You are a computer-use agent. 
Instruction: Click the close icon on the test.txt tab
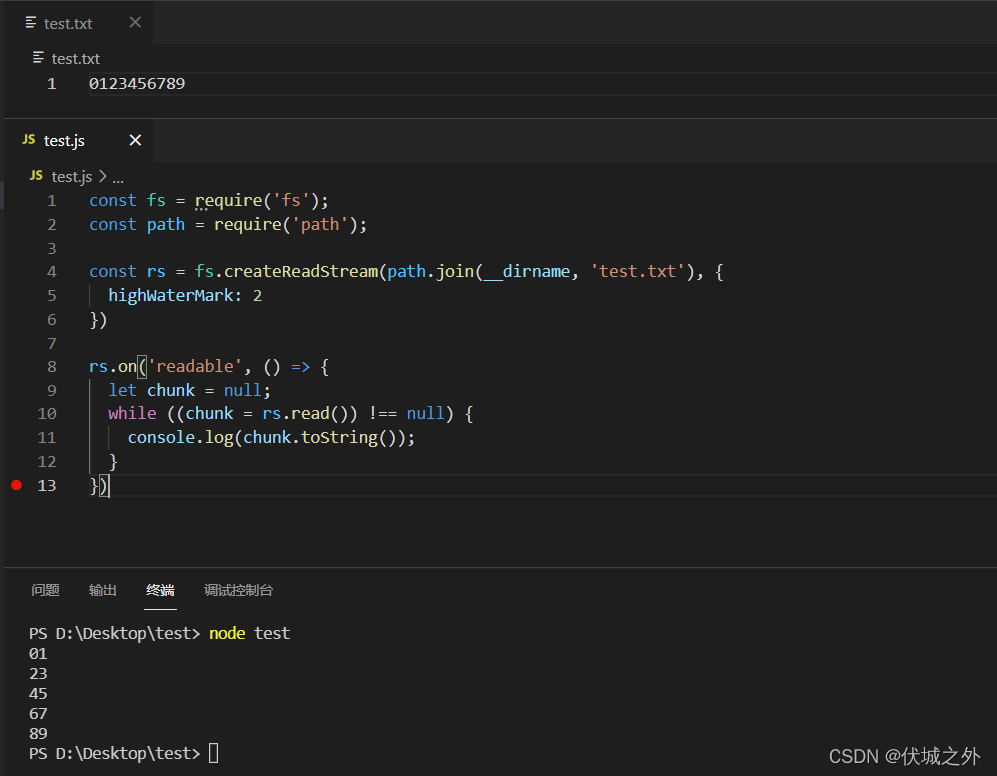135,23
